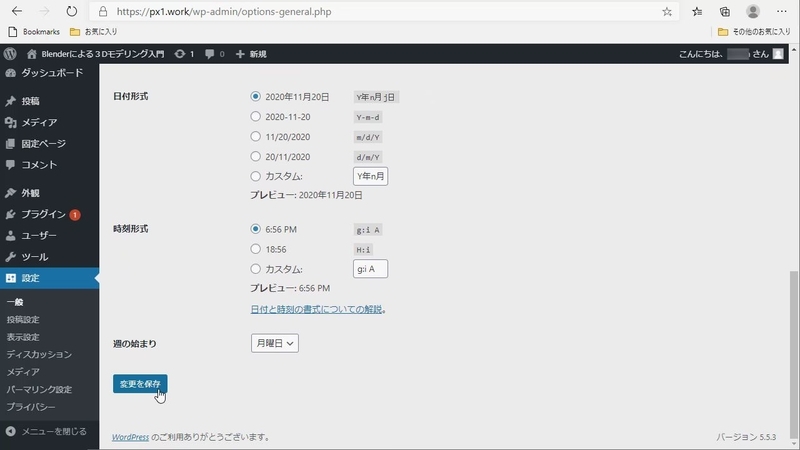Screen dimensions: 800x450
Task: Open the browser settings ellipsis menu
Action: 781,11
